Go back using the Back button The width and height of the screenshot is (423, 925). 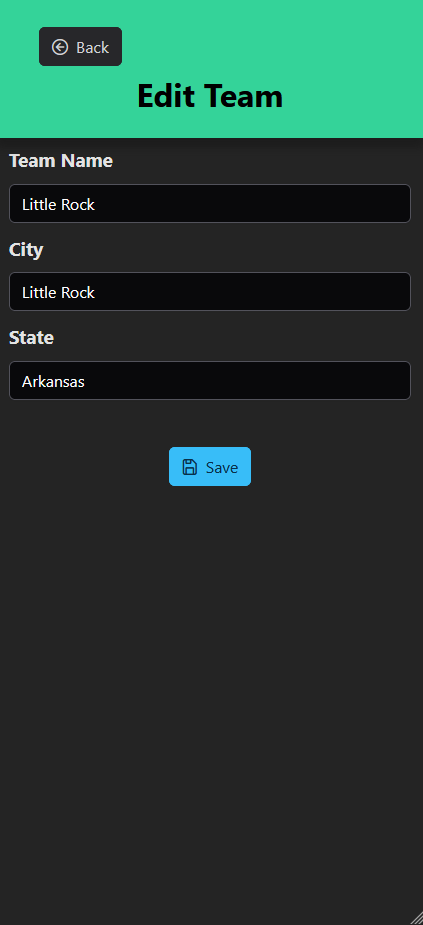pyautogui.click(x=80, y=47)
